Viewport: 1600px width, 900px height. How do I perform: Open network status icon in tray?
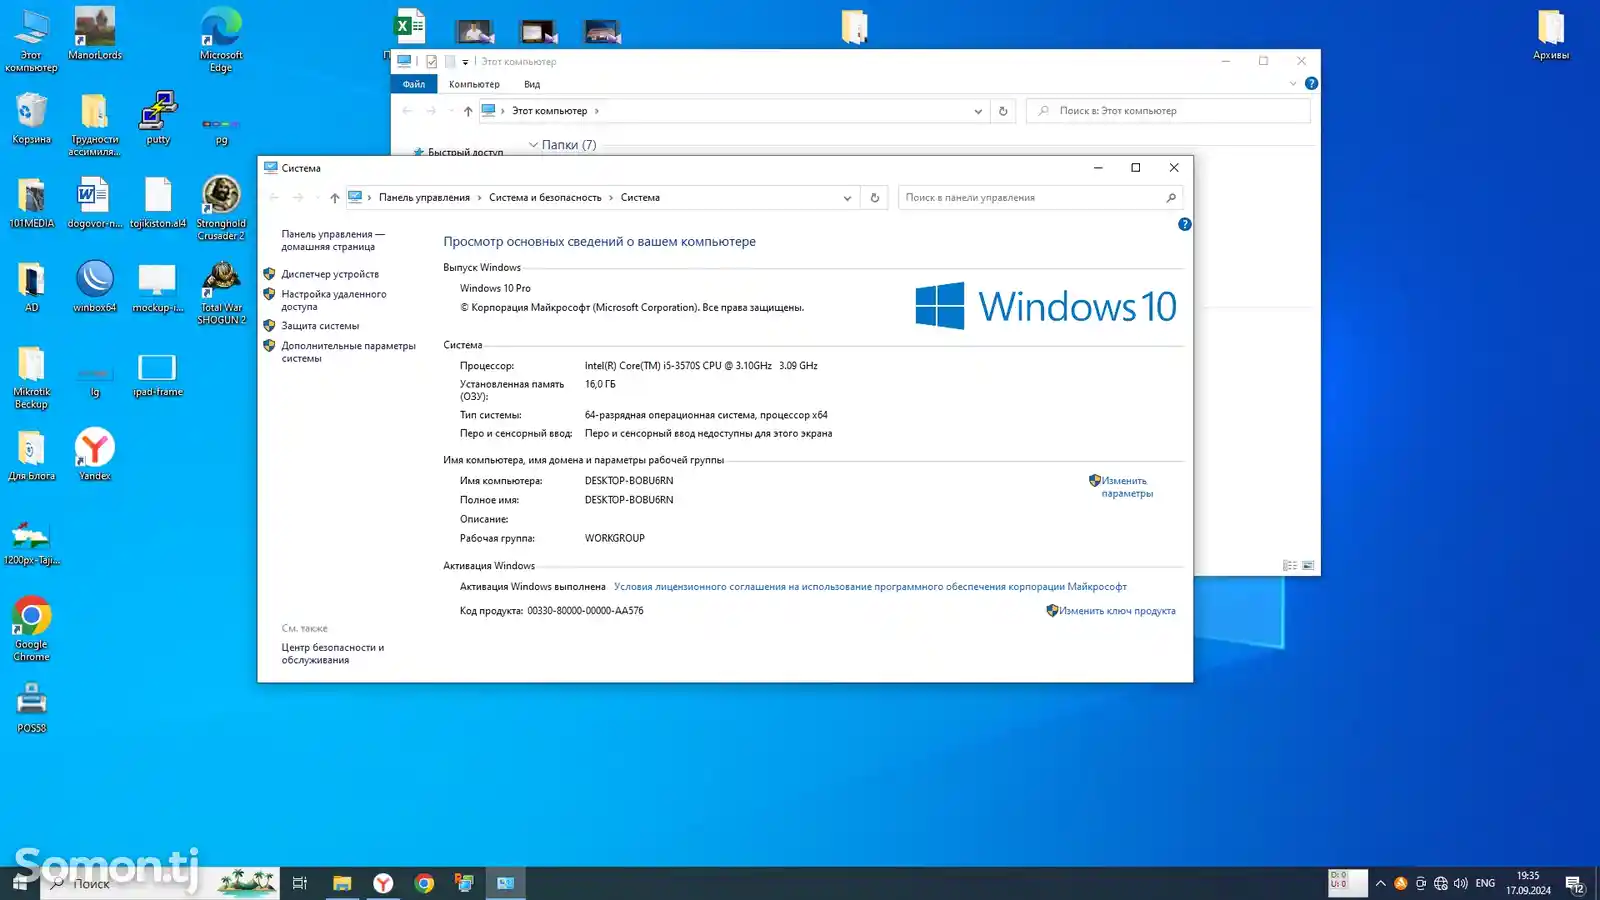point(1441,883)
